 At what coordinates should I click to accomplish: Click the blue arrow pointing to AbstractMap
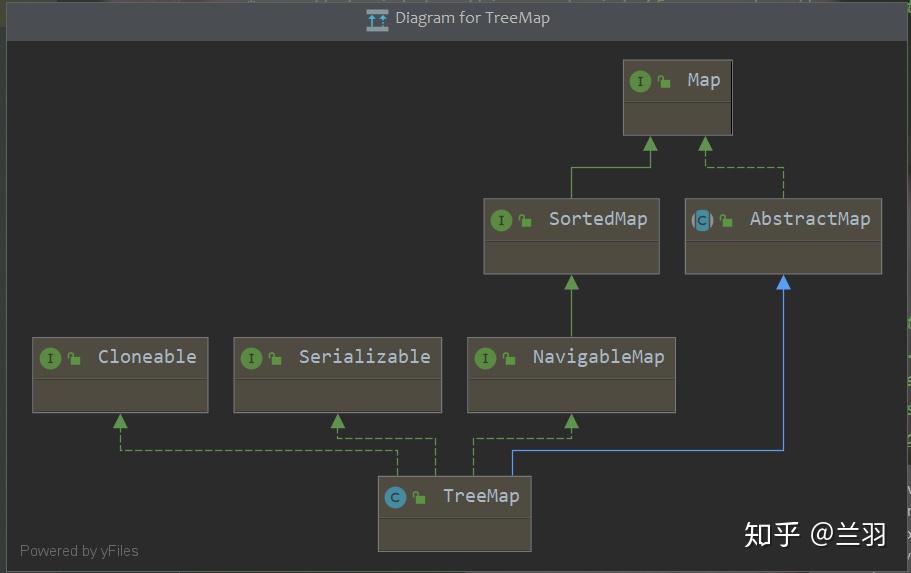click(x=783, y=282)
